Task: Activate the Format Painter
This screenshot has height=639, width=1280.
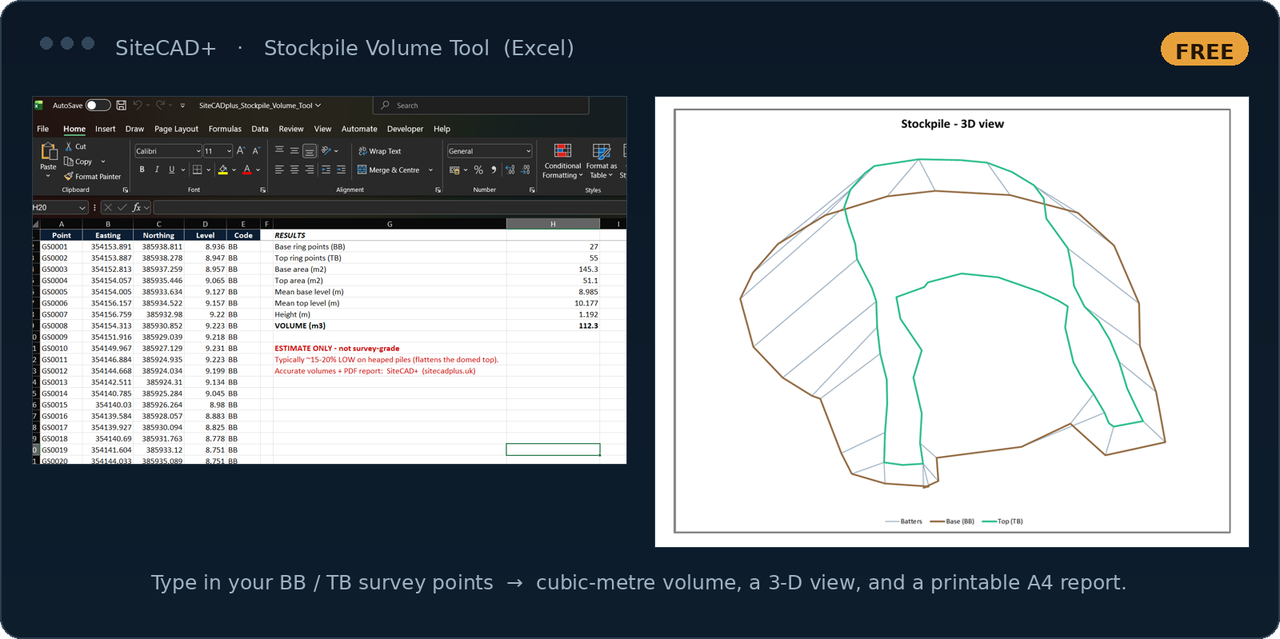Action: coord(92,177)
